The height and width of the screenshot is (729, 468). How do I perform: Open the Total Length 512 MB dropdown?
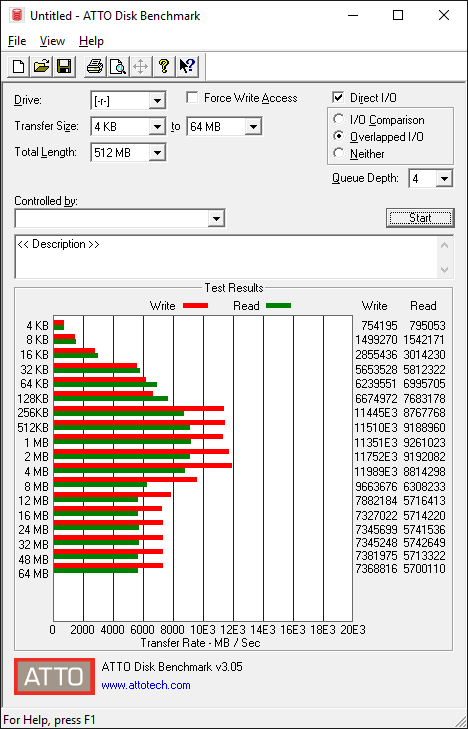pos(158,152)
